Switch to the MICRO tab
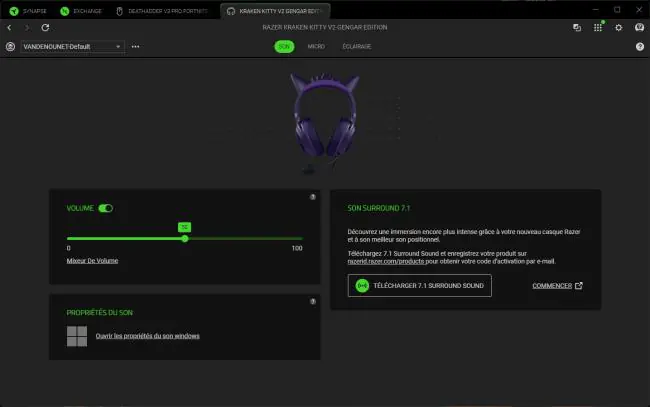 tap(316, 46)
